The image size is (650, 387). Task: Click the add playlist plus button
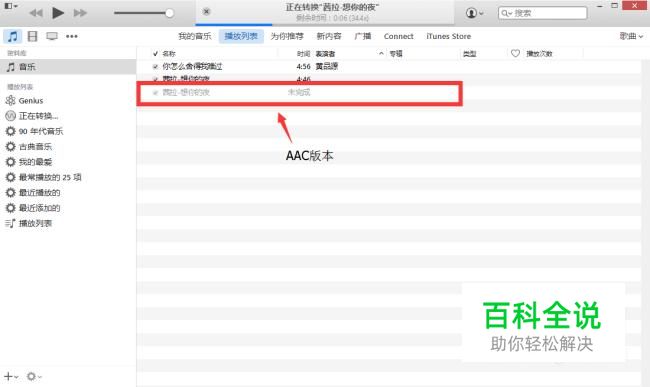point(11,376)
